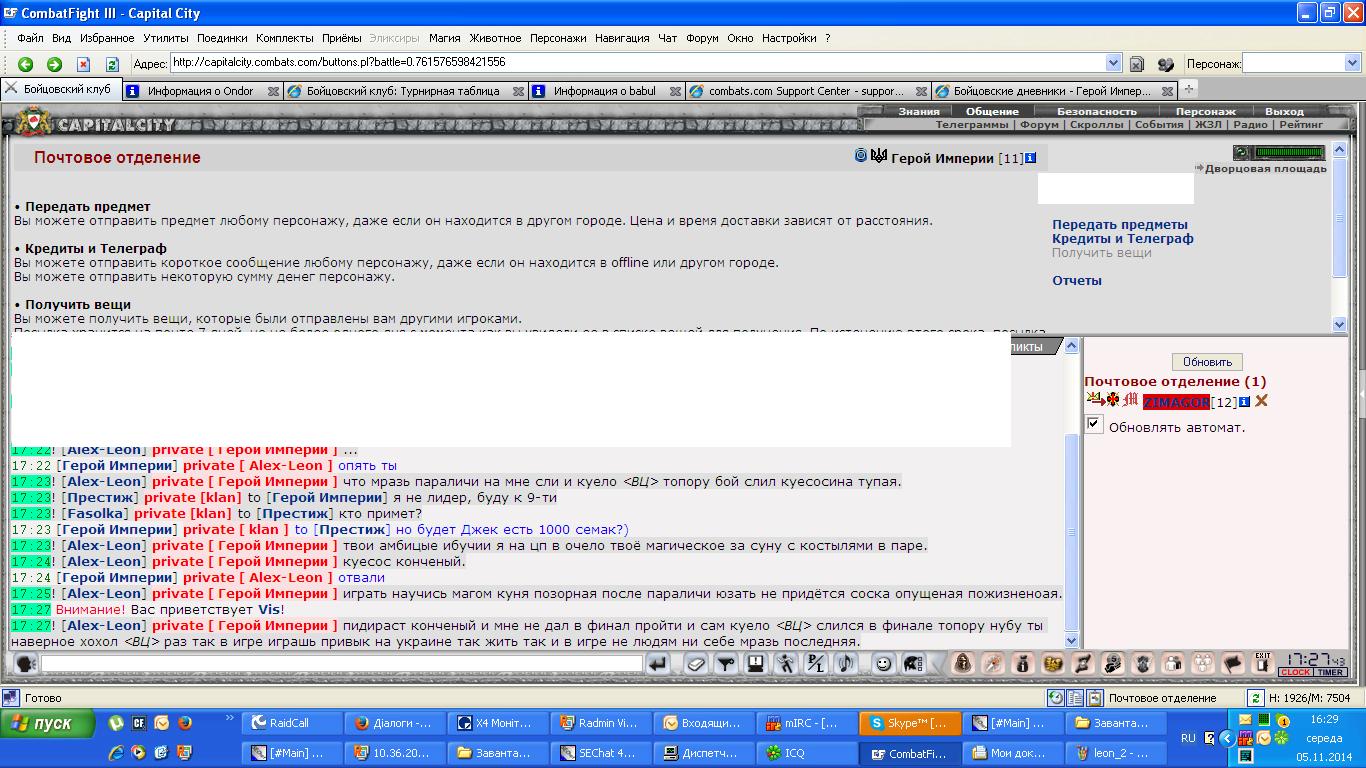Click the green refresh icon by HP bar
Image resolution: width=1366 pixels, height=768 pixels.
coord(1242,153)
